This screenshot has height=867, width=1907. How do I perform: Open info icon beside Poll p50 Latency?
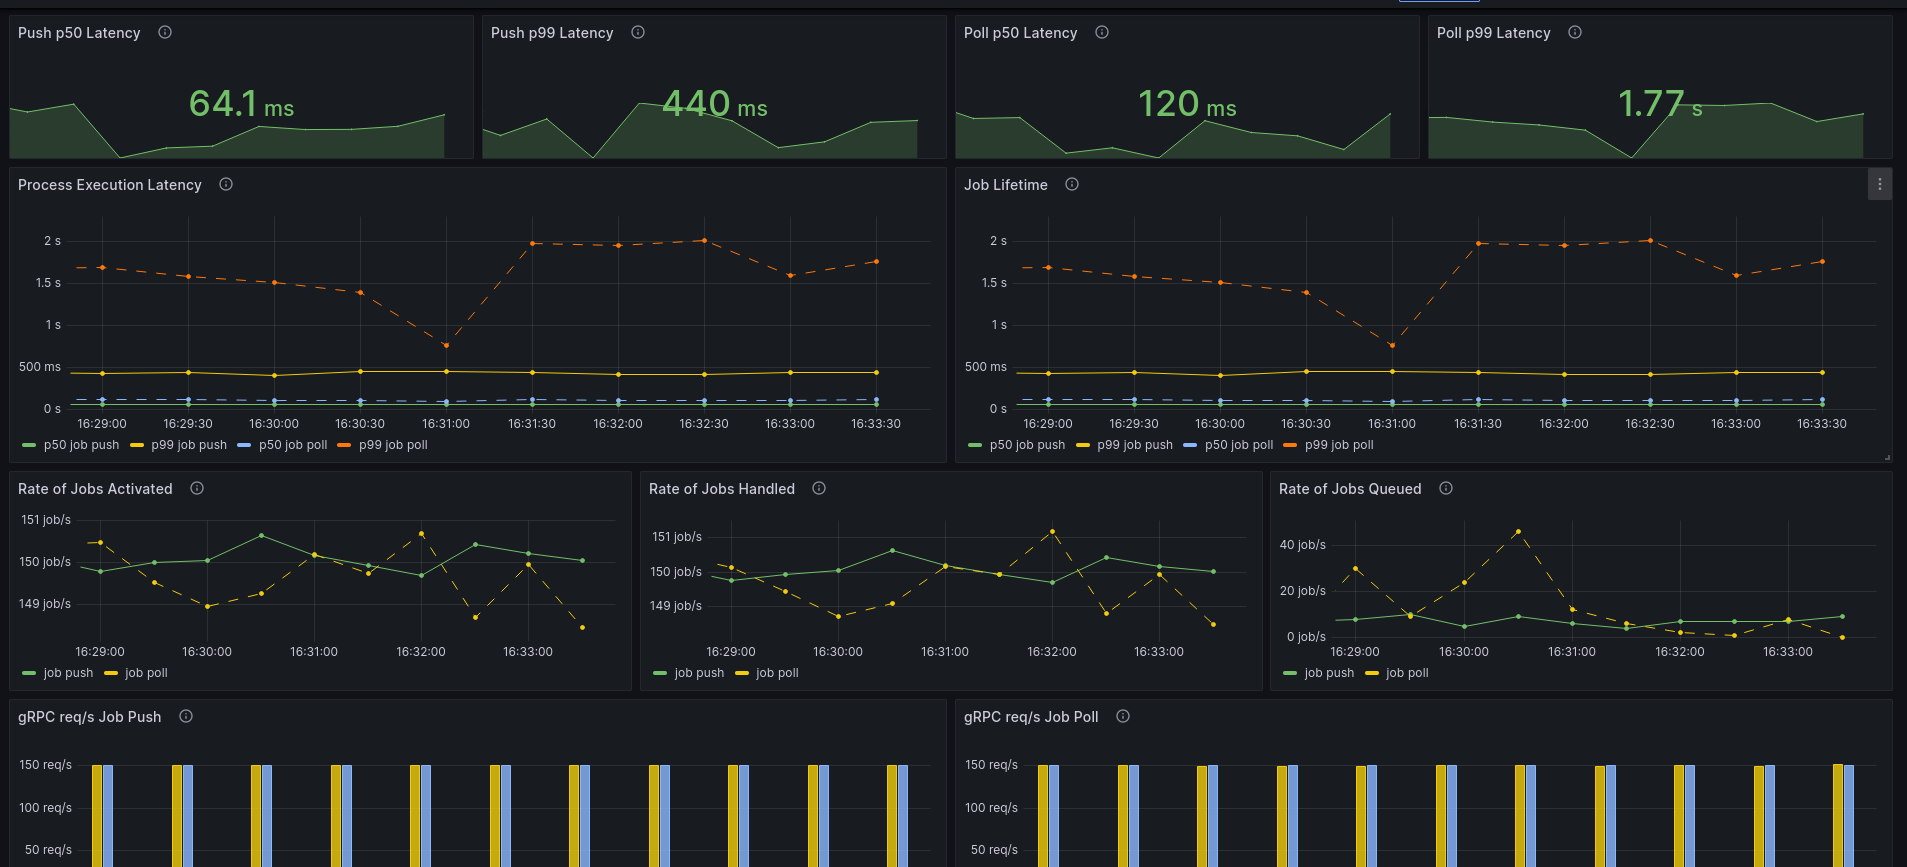tap(1102, 32)
